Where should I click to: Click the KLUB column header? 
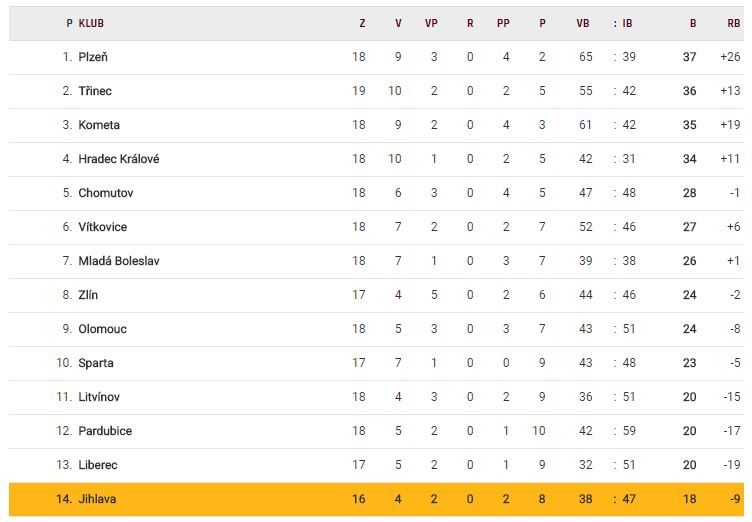coord(91,23)
